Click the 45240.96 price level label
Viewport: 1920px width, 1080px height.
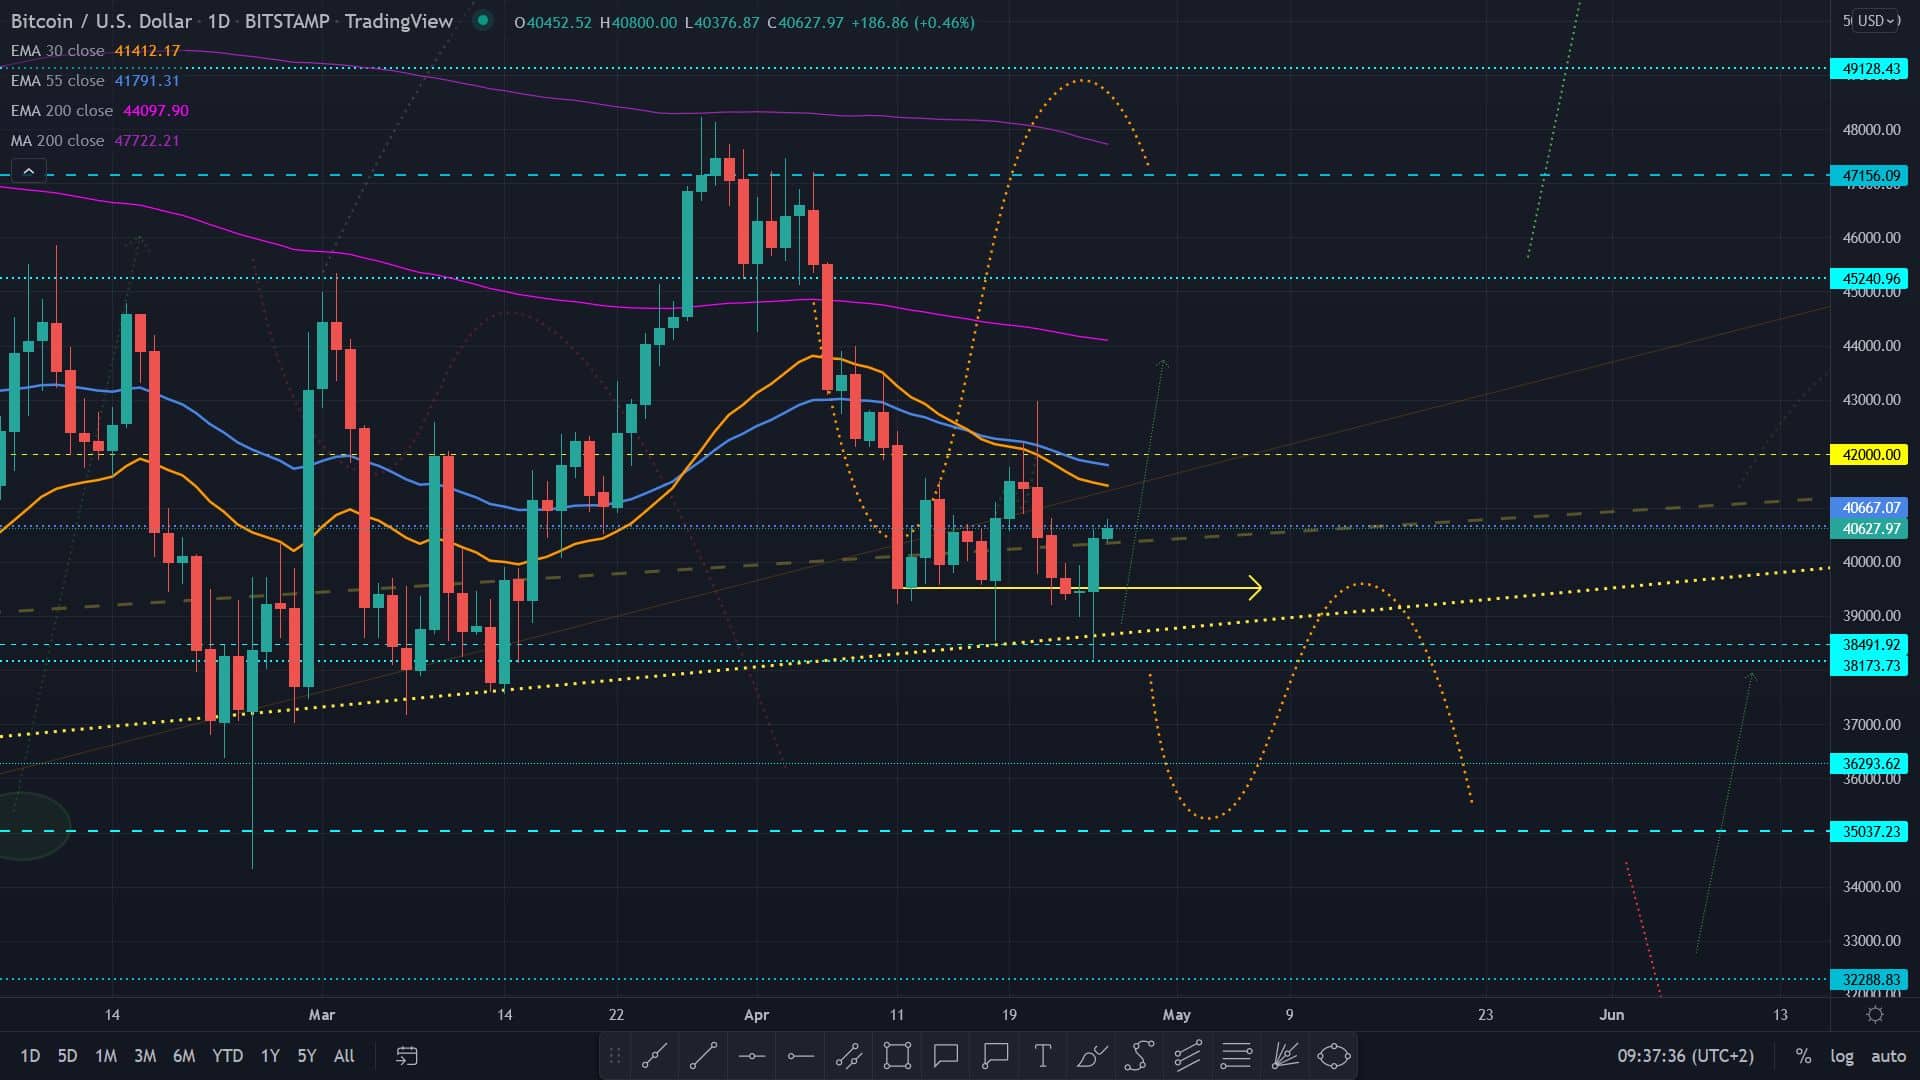tap(1869, 279)
